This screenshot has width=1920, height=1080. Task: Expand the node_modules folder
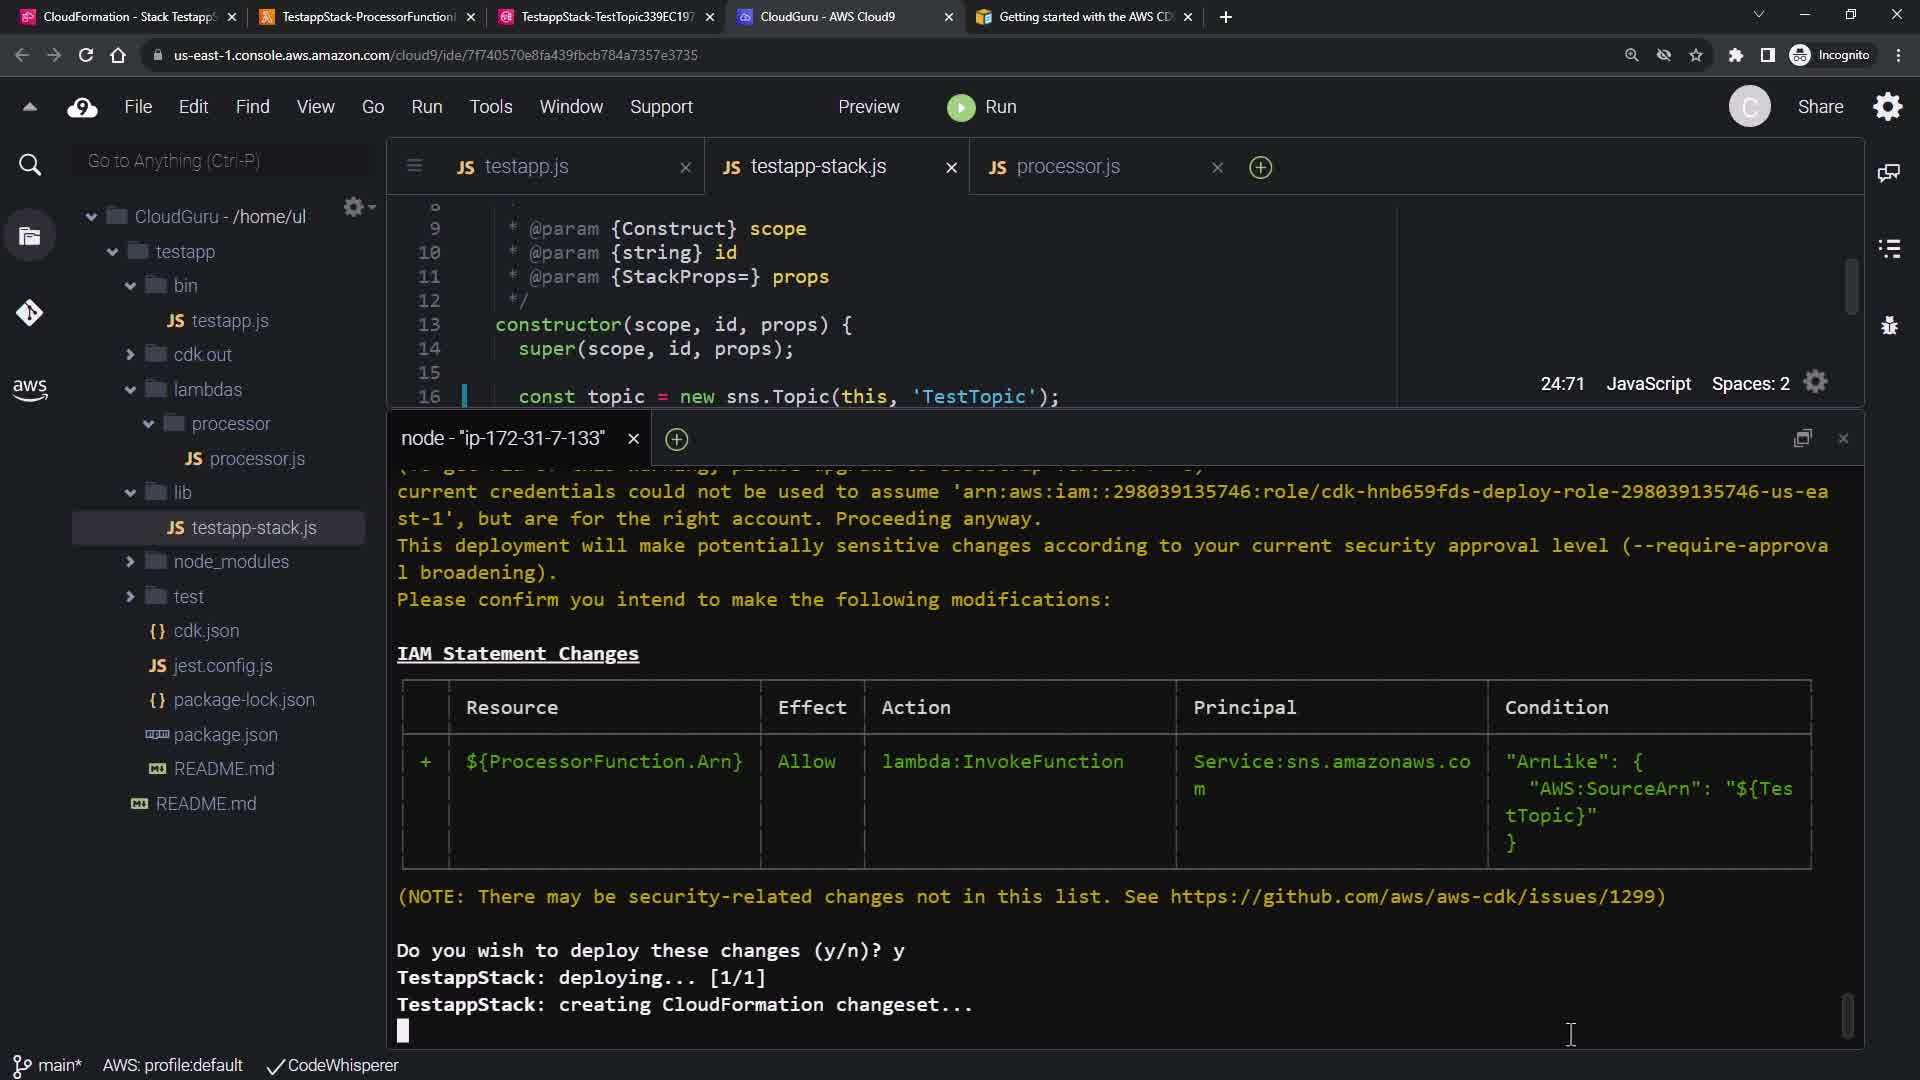pyautogui.click(x=130, y=562)
